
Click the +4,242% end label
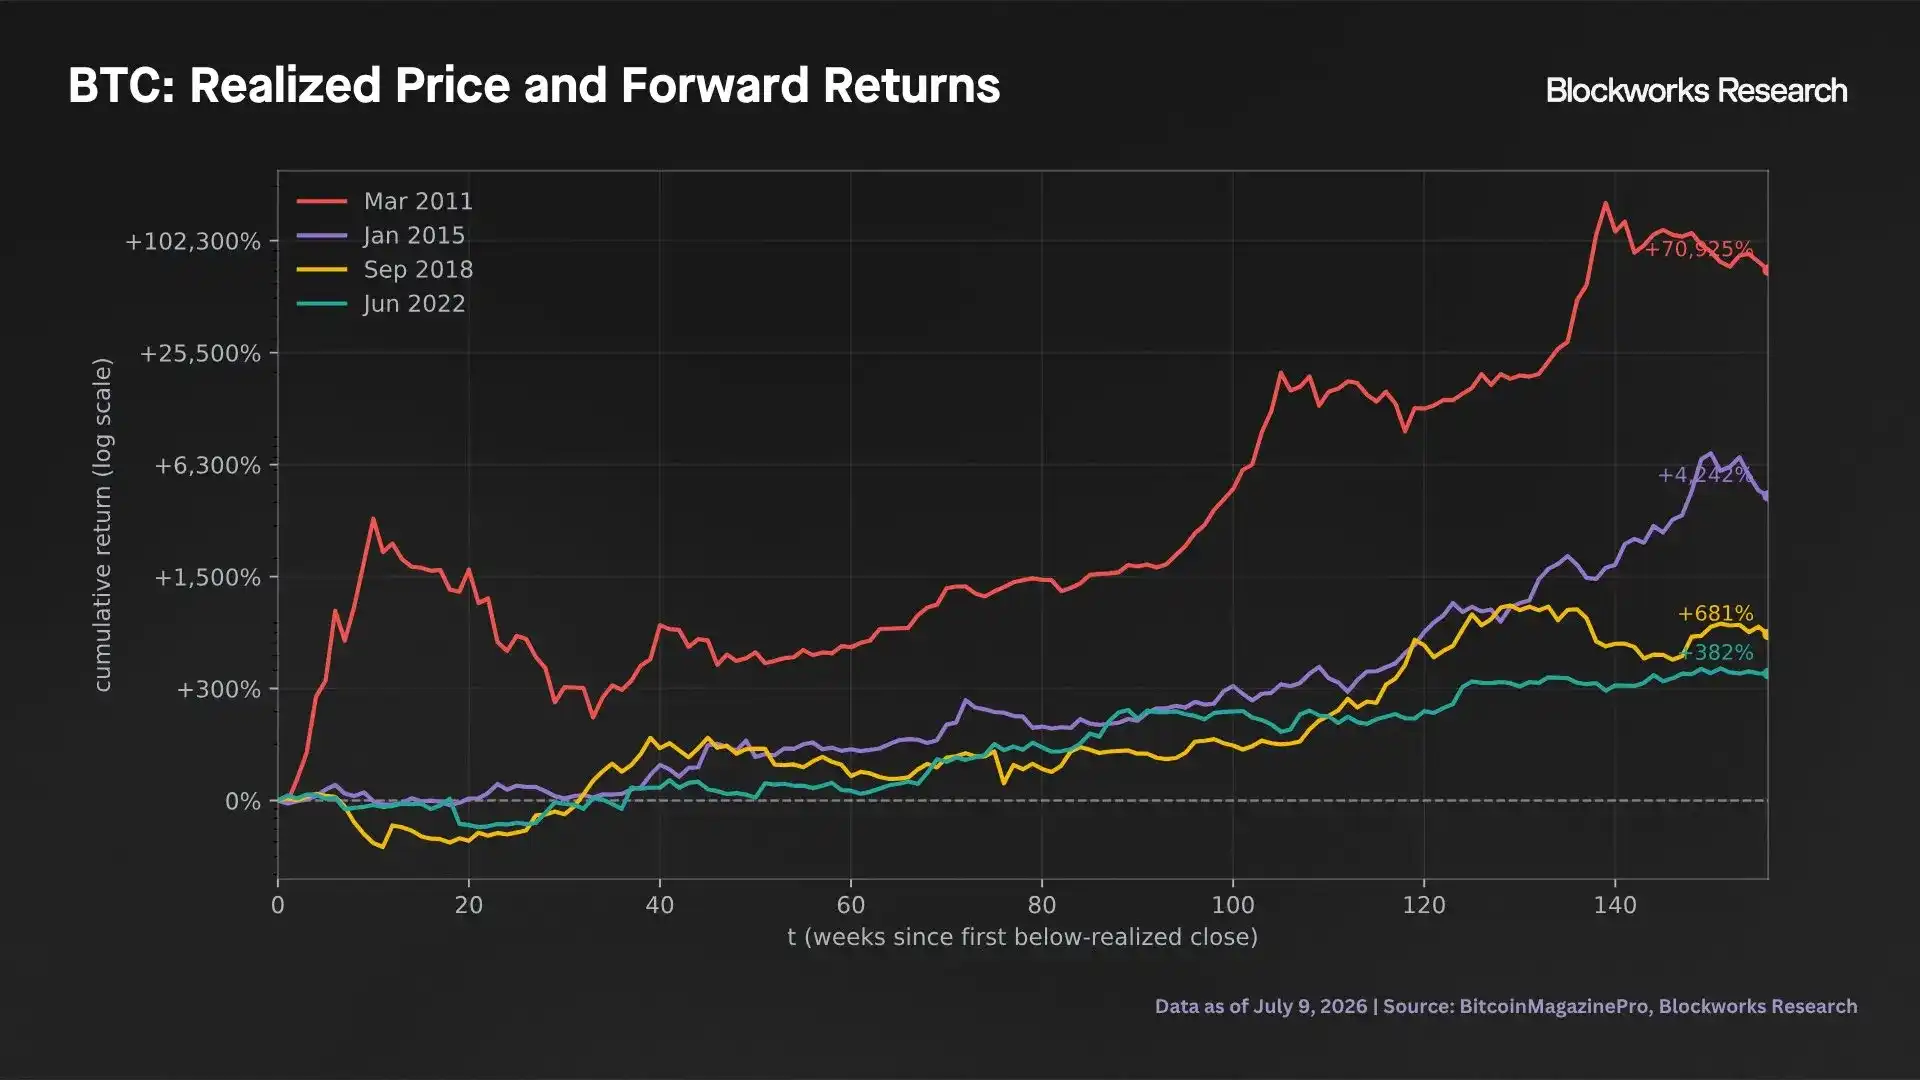[1705, 475]
